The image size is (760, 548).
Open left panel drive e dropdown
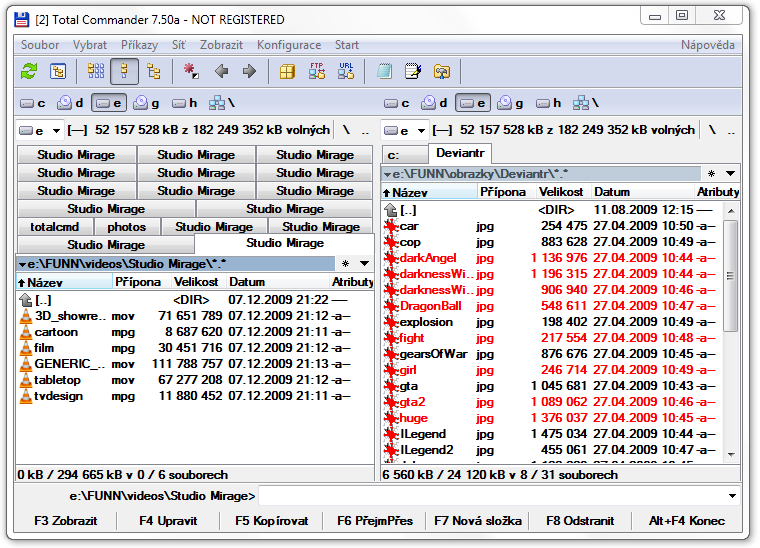[x=40, y=130]
